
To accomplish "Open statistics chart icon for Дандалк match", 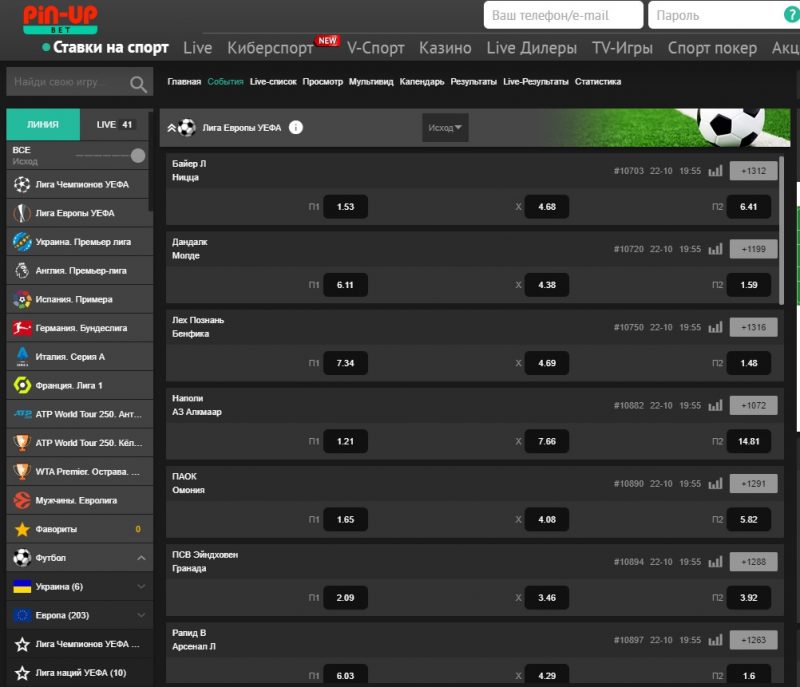I will (715, 249).
